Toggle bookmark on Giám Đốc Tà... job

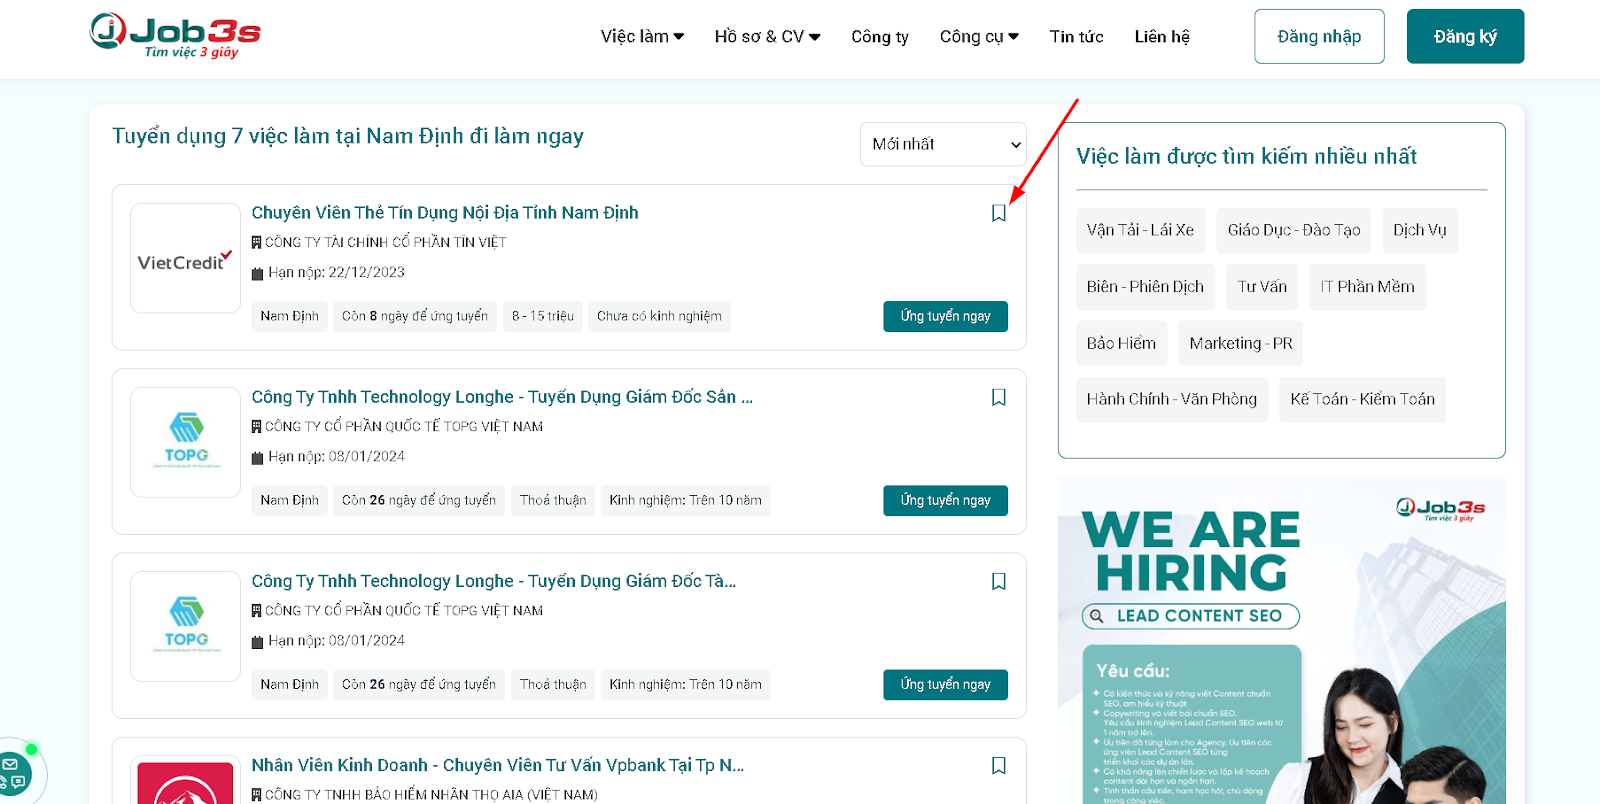[998, 581]
